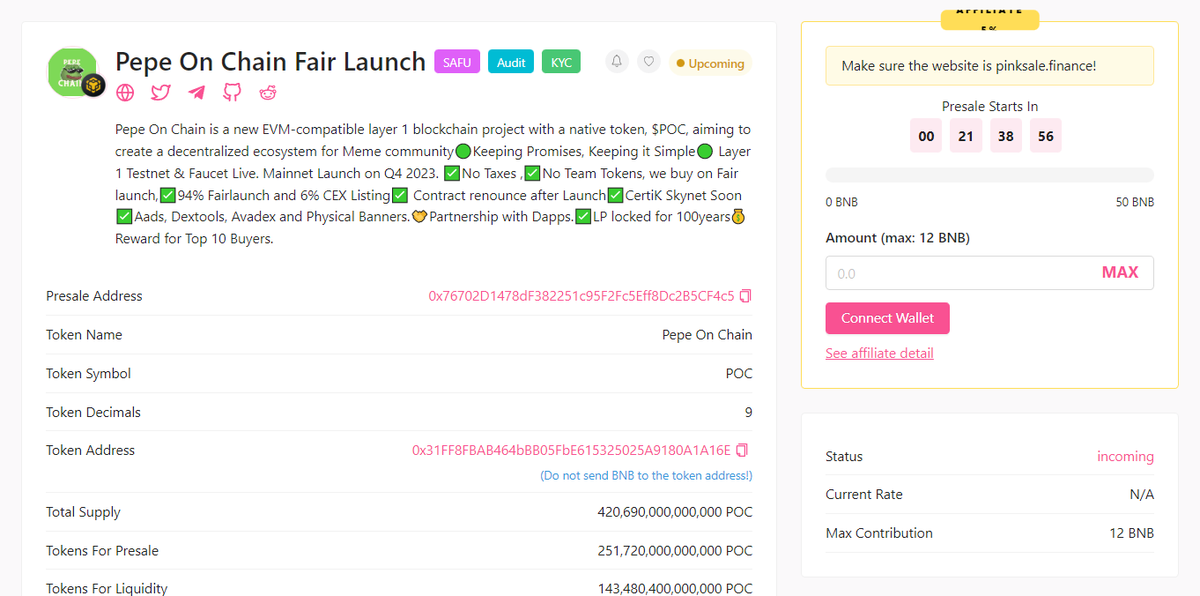Screen dimensions: 1200x596
Task: Click the 50 BNB progress limit label
Action: 1134,202
